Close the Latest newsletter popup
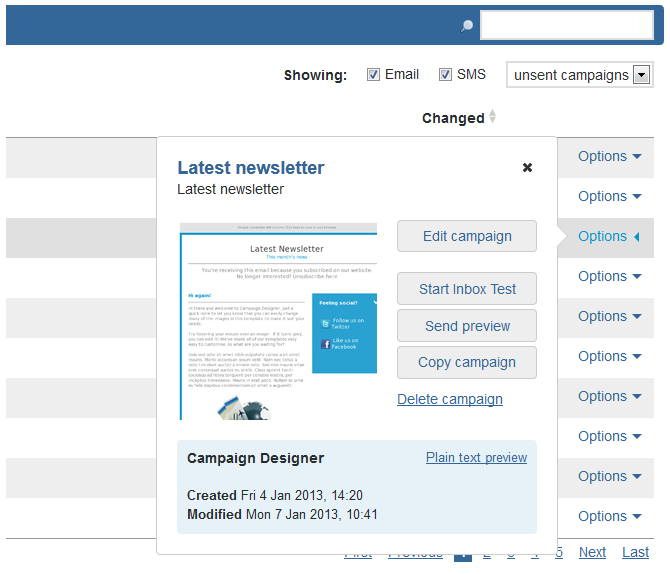 [x=527, y=168]
